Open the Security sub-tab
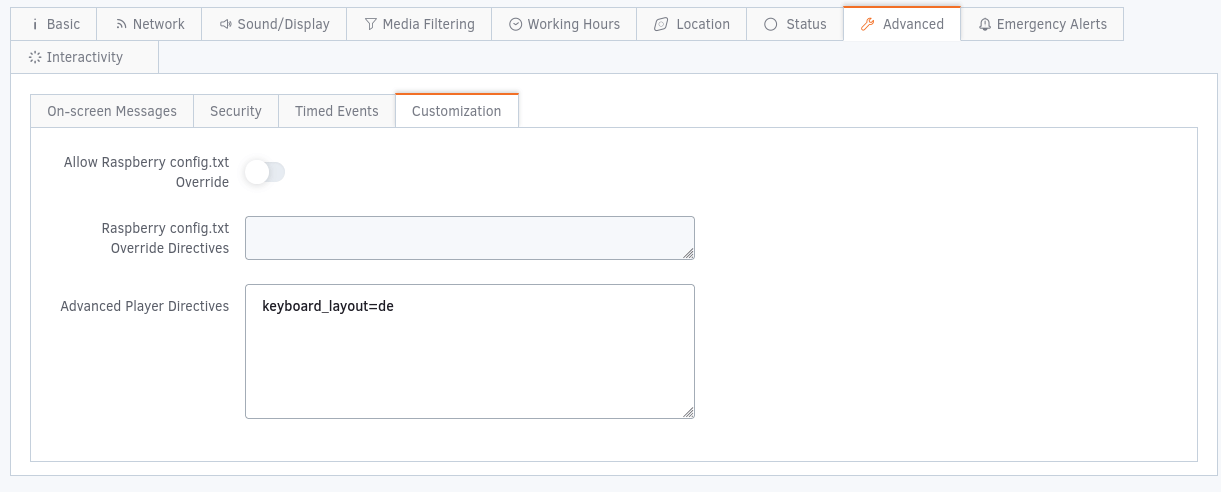This screenshot has height=492, width=1221. [x=236, y=111]
